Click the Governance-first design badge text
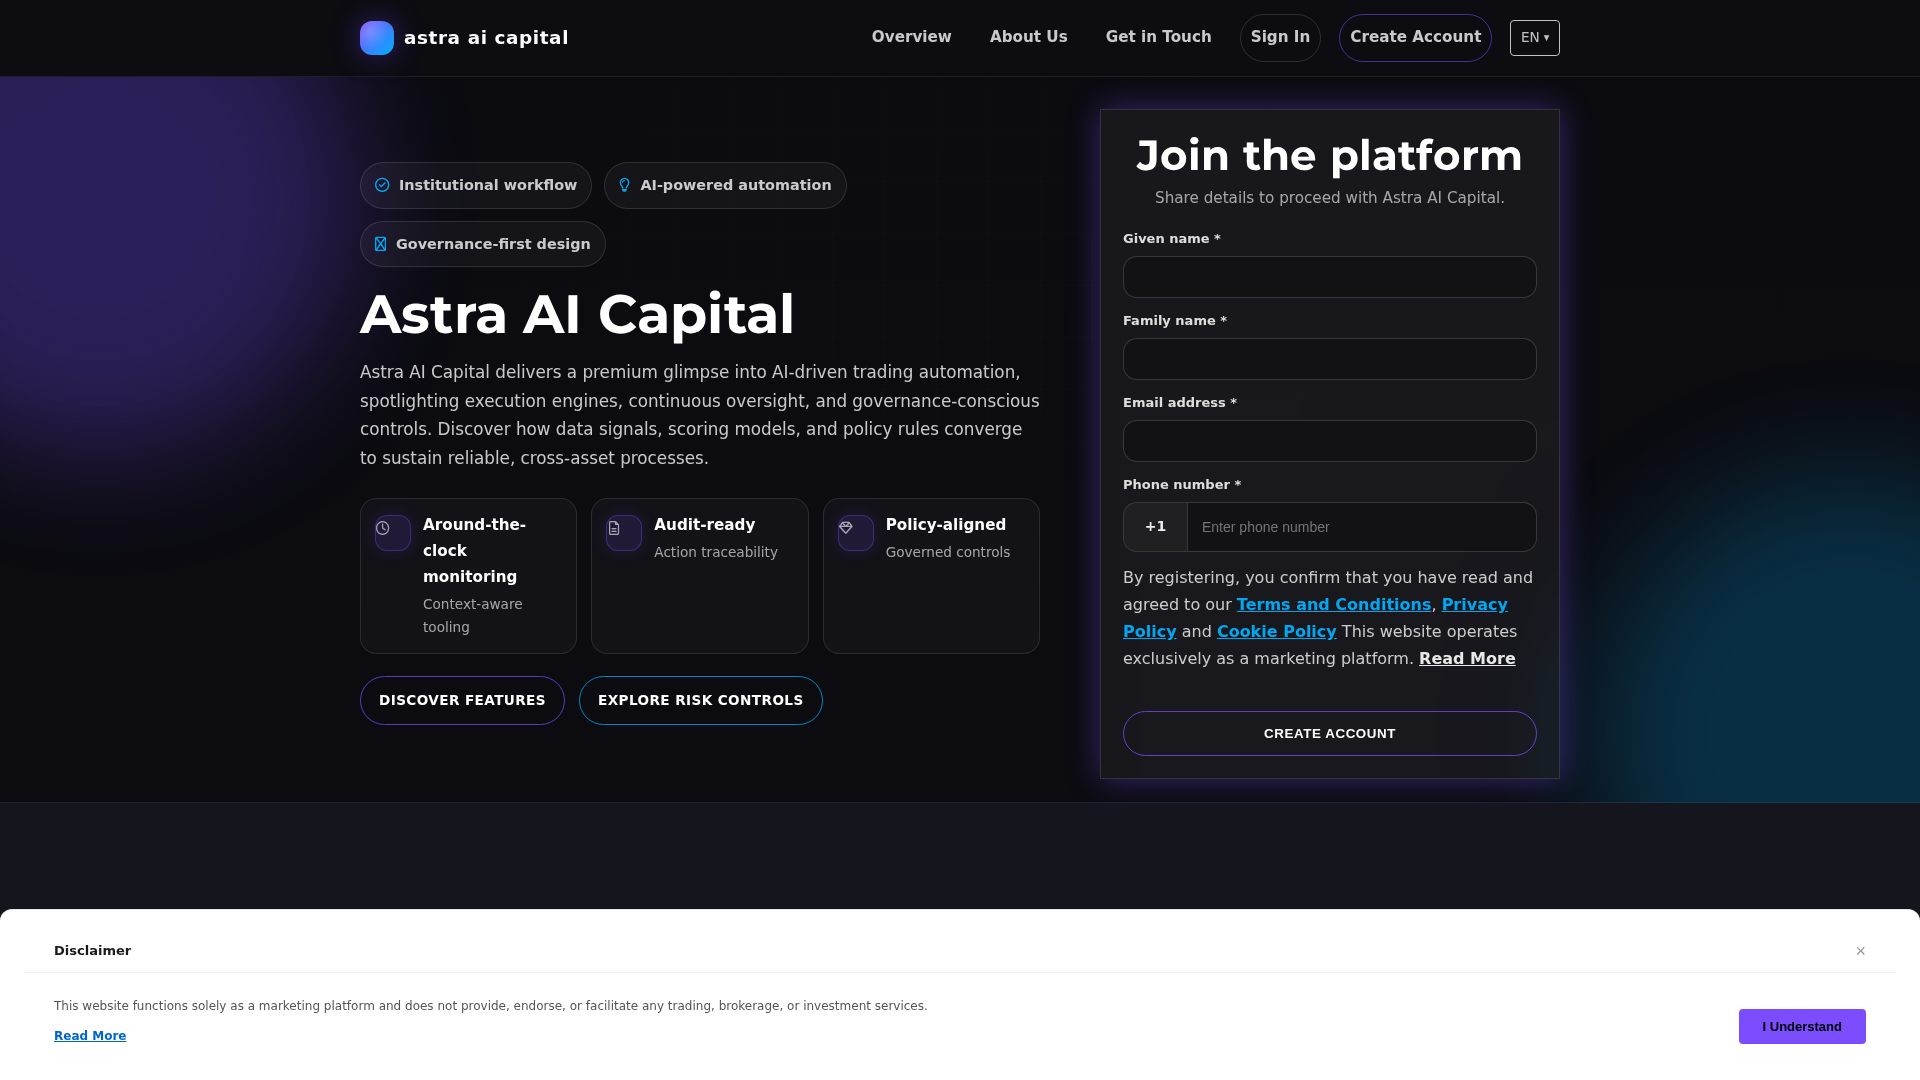 click(x=493, y=244)
